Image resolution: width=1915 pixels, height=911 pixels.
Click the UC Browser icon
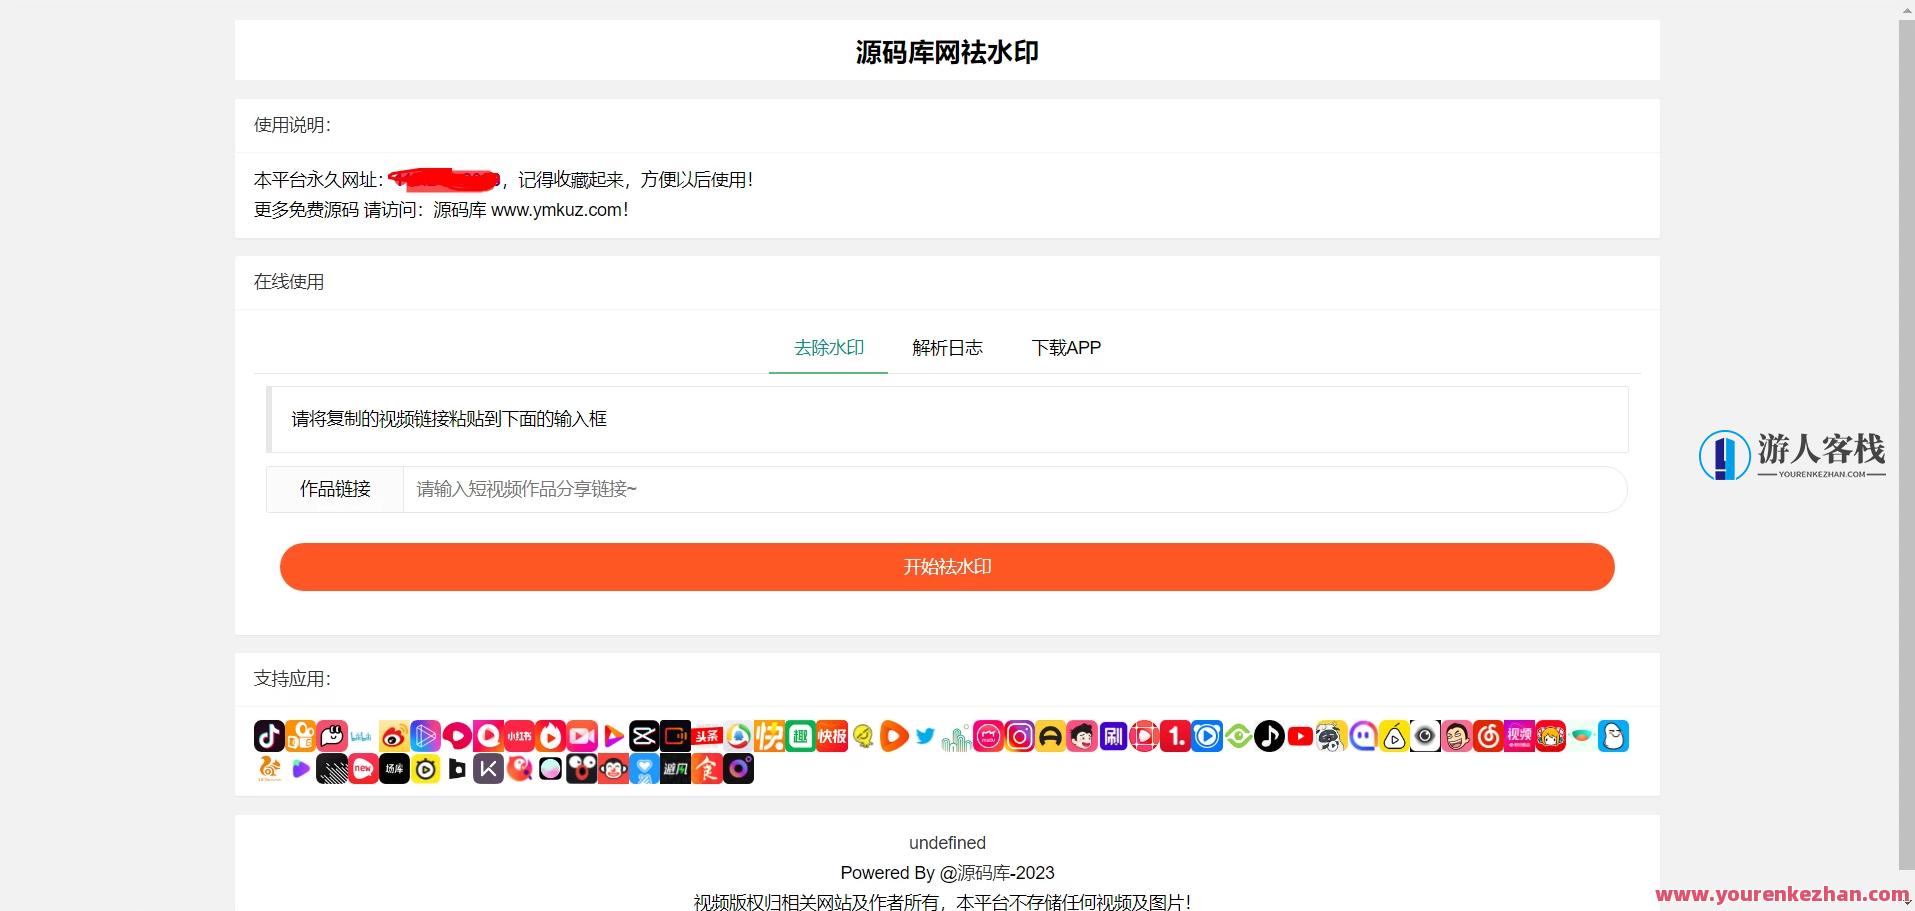[268, 769]
